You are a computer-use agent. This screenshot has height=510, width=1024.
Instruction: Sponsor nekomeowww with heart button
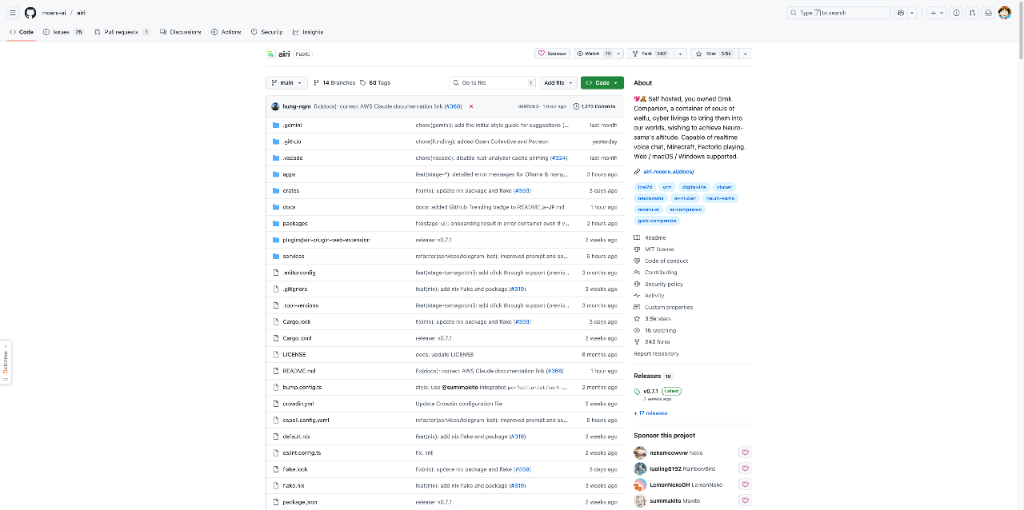point(745,452)
